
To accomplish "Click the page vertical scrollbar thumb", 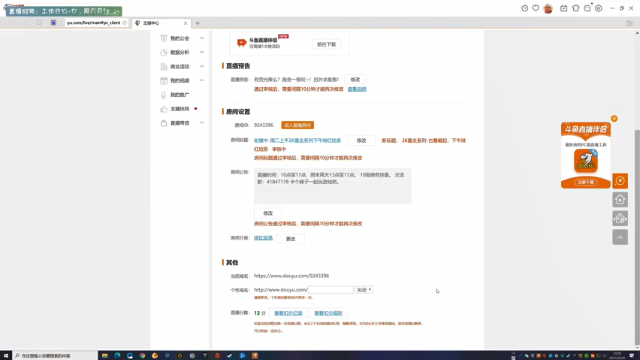I will [637, 238].
